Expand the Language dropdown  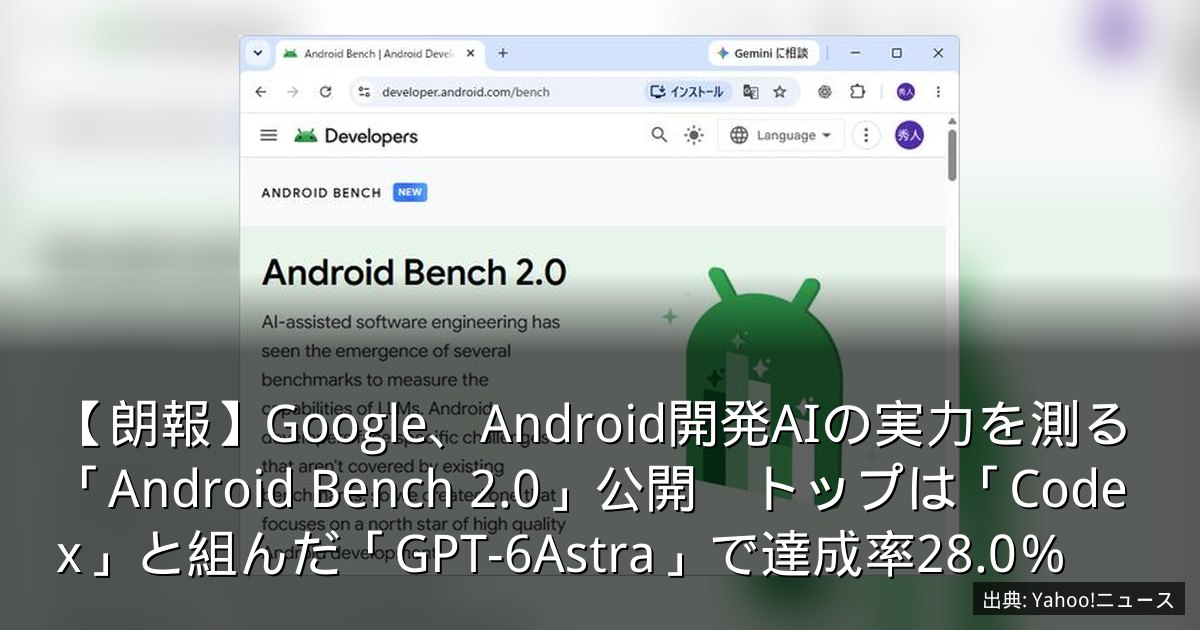781,135
